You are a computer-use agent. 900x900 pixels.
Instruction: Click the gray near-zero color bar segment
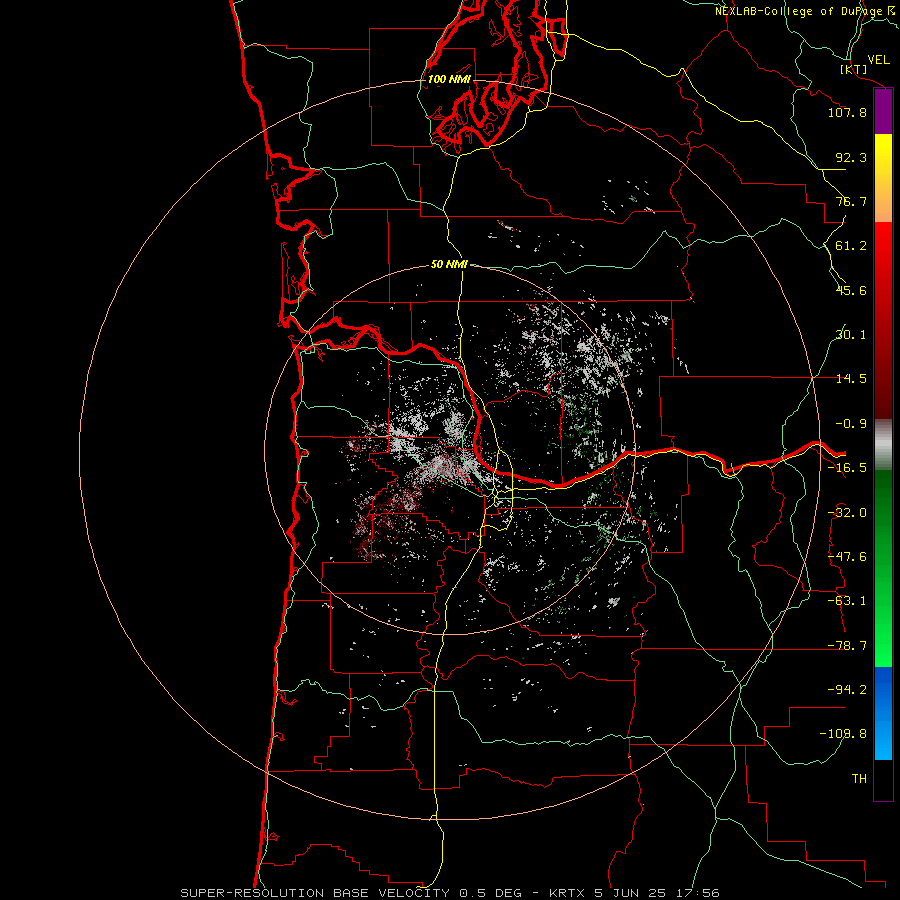point(883,445)
